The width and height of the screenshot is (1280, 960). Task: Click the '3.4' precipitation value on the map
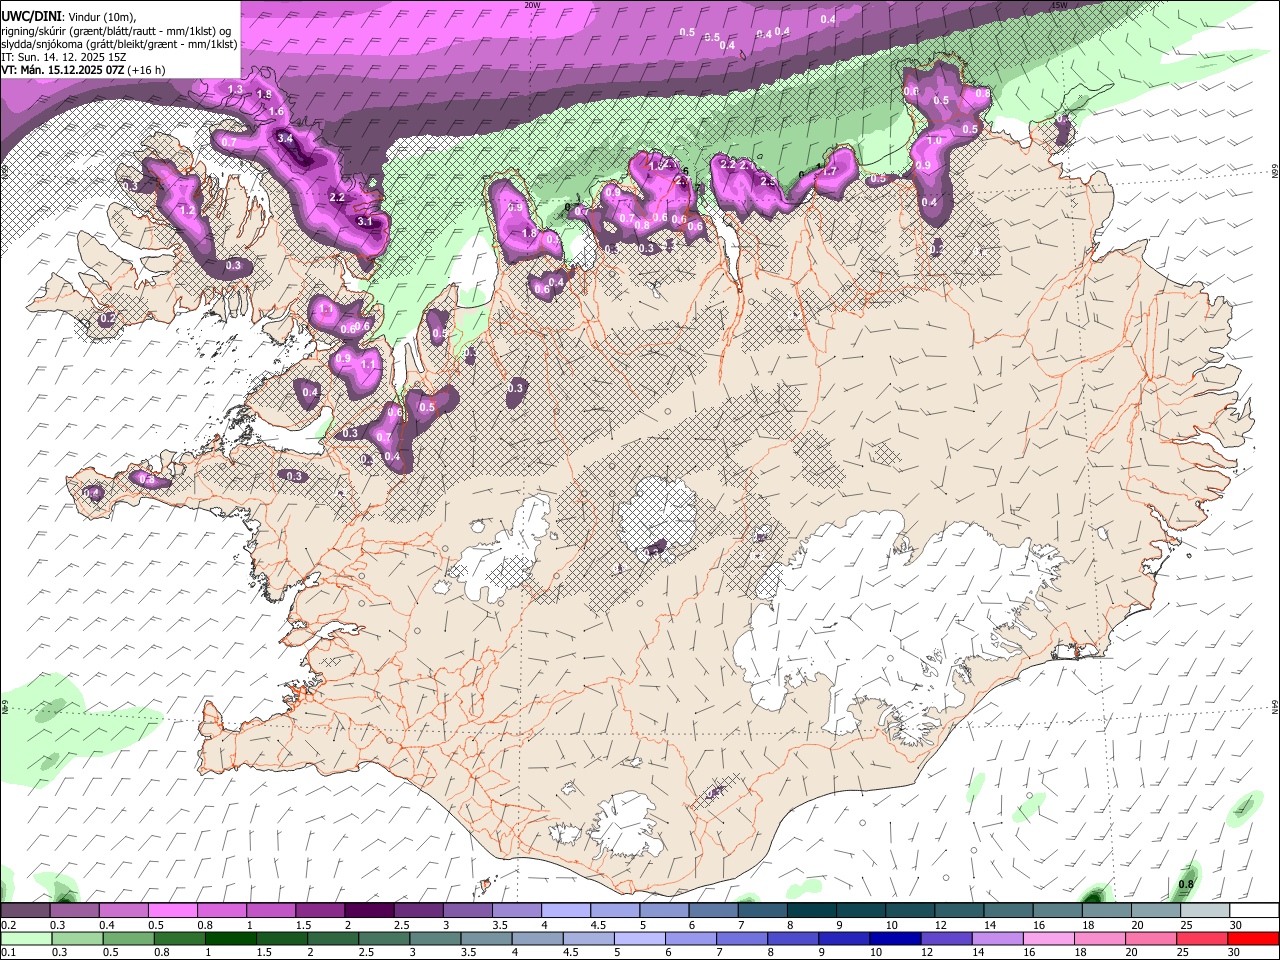pyautogui.click(x=285, y=138)
